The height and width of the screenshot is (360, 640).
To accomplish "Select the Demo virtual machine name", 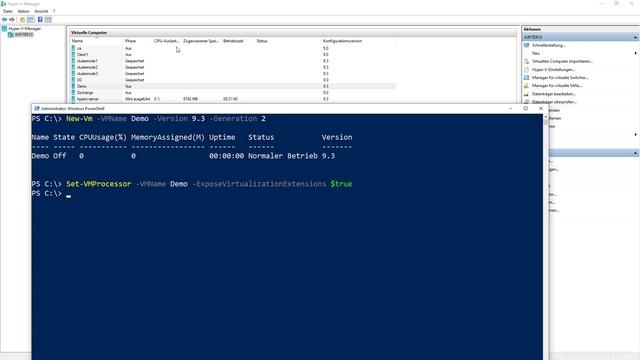I will [x=82, y=87].
